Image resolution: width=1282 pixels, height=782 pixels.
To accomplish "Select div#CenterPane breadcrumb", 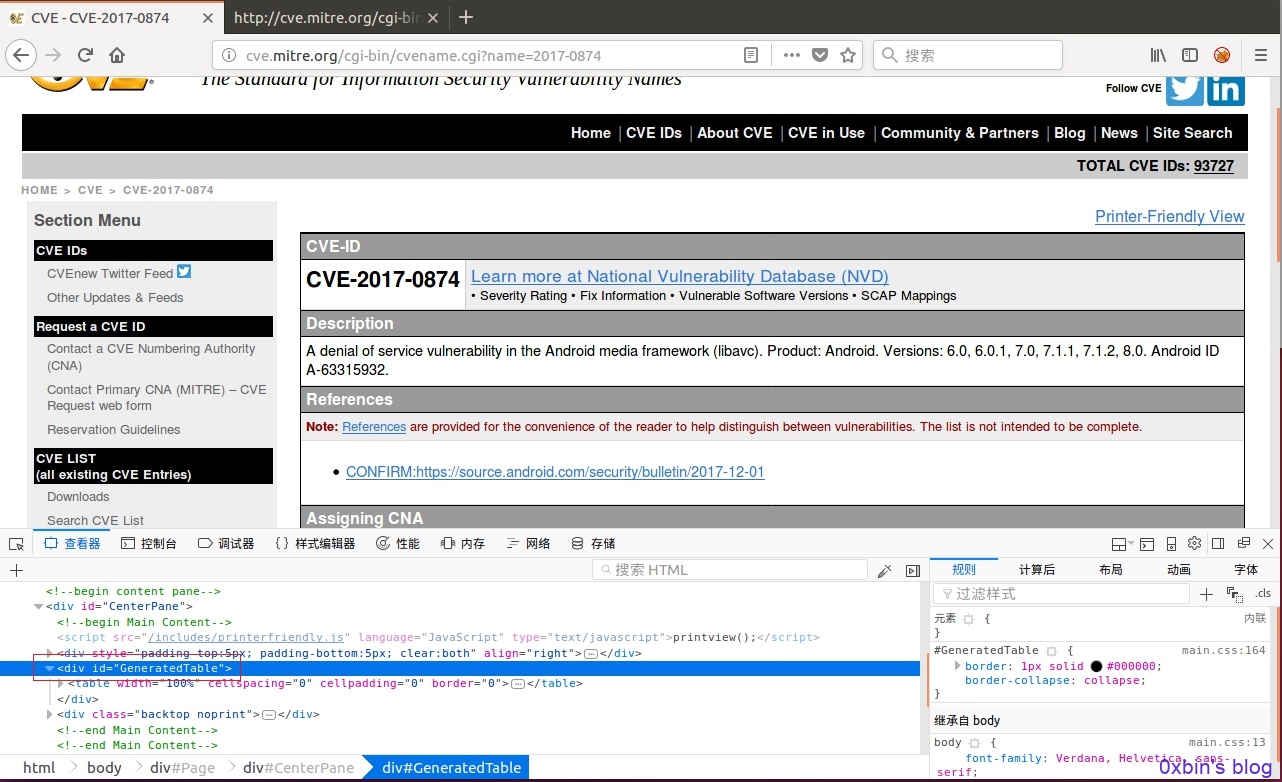I will 298,768.
